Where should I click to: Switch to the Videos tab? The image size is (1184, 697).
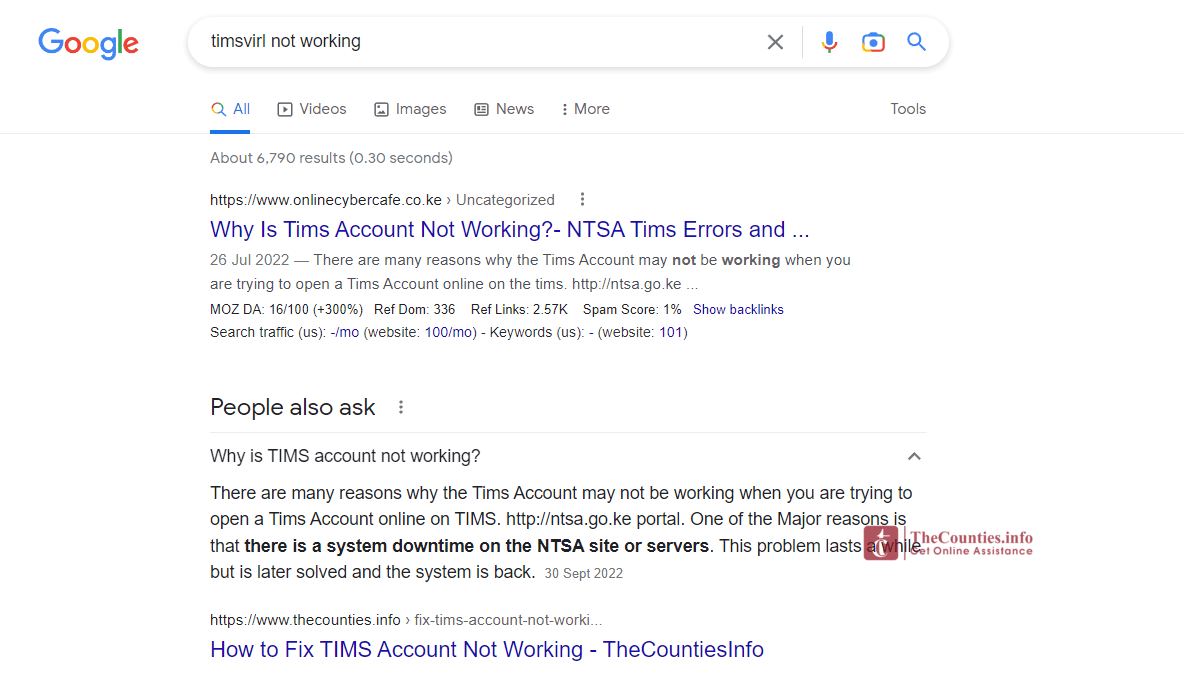312,109
